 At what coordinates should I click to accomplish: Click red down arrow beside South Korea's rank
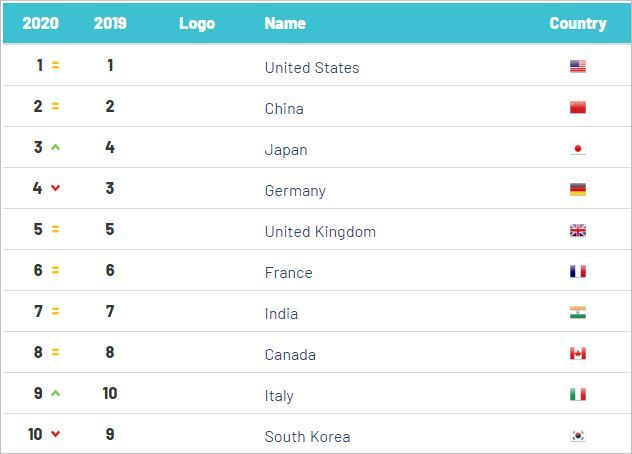tap(56, 434)
